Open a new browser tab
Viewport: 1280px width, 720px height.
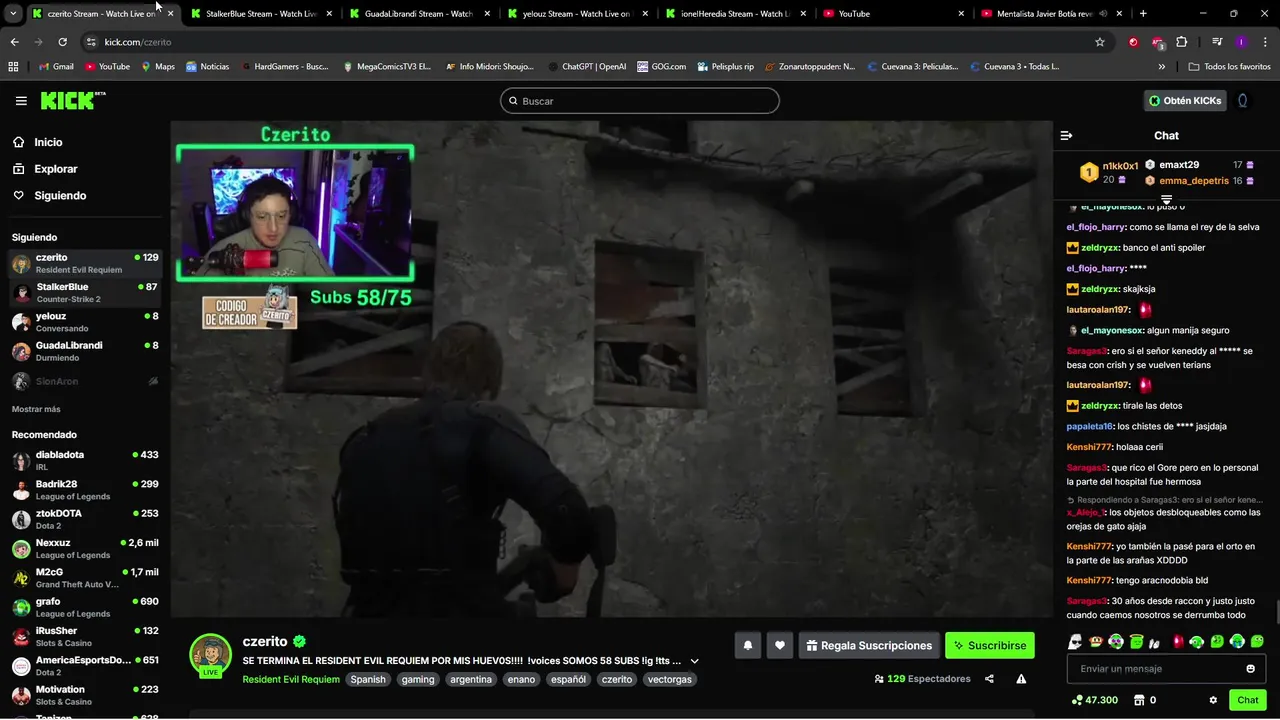(x=1143, y=14)
